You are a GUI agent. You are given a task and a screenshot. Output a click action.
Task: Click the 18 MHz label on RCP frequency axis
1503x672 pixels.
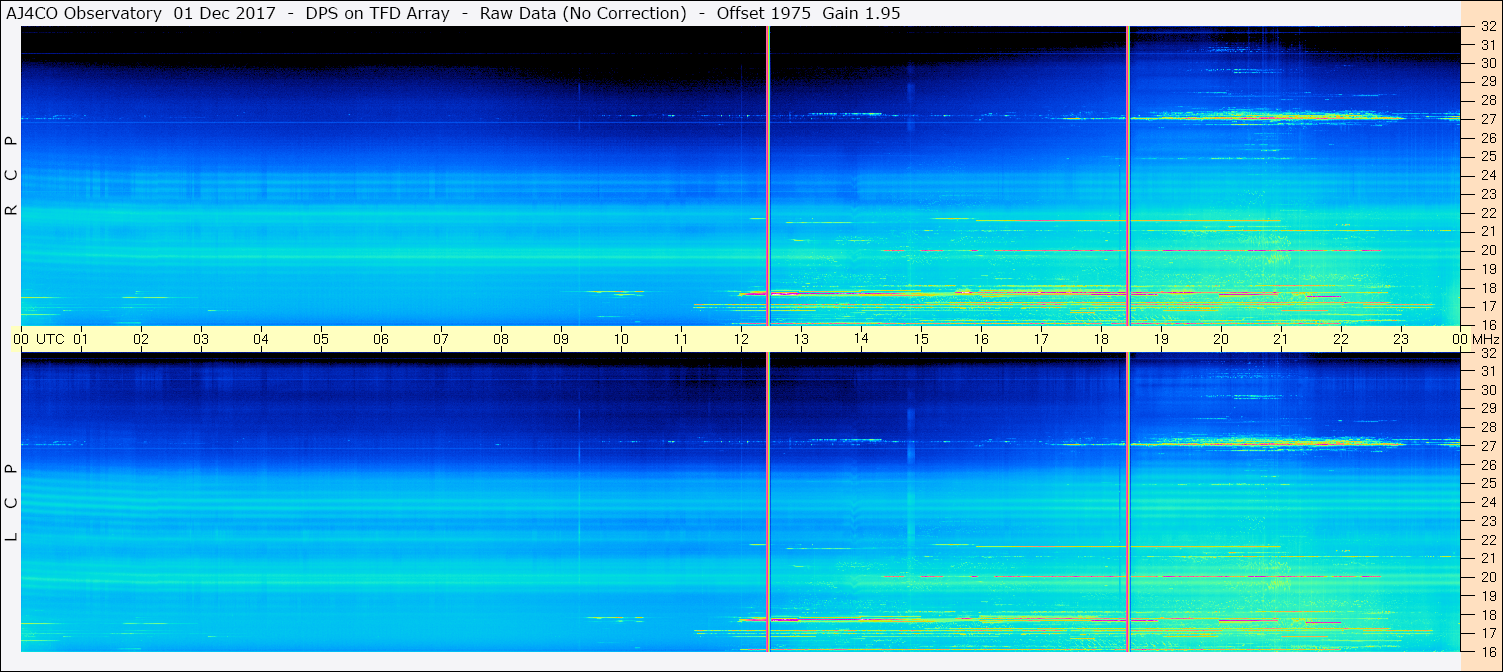[x=1487, y=288]
